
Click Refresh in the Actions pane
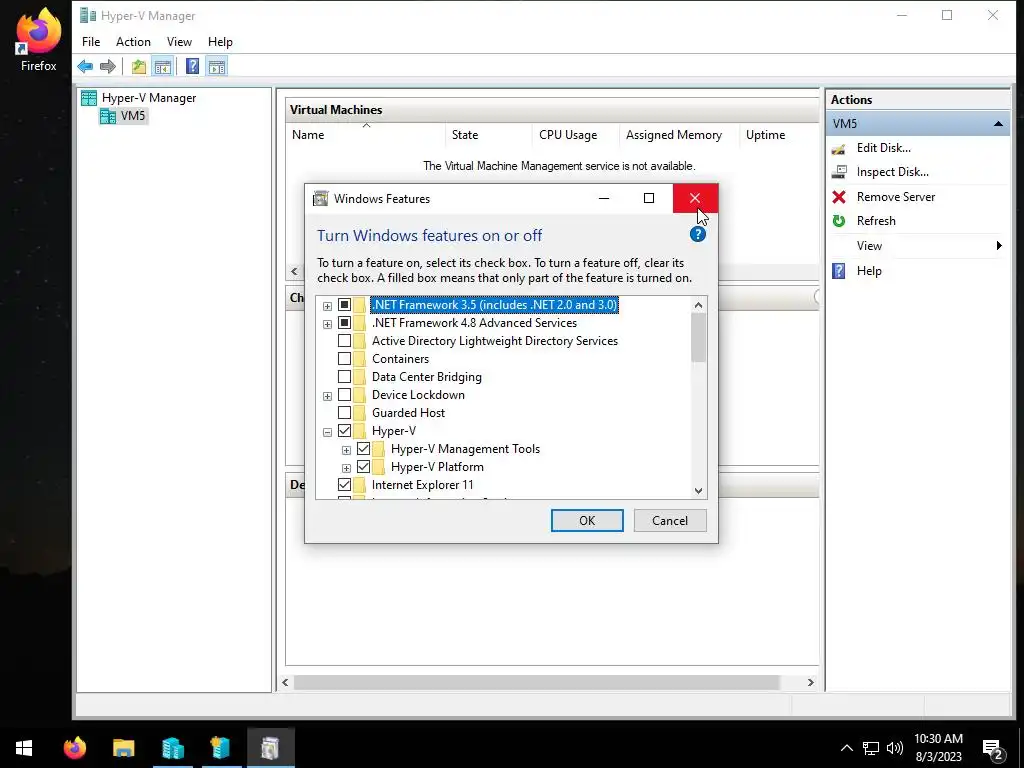[876, 221]
